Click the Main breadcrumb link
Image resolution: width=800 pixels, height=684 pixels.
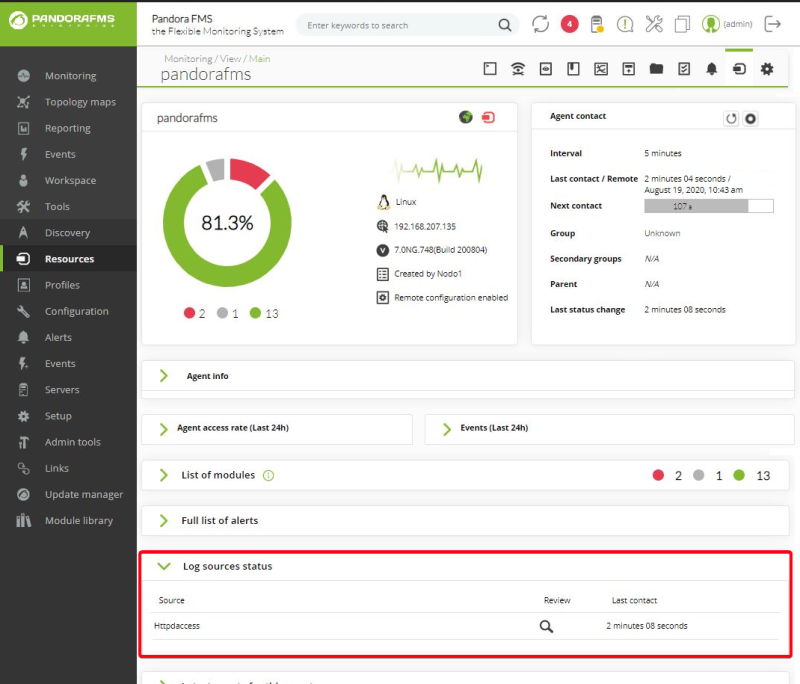(260, 59)
